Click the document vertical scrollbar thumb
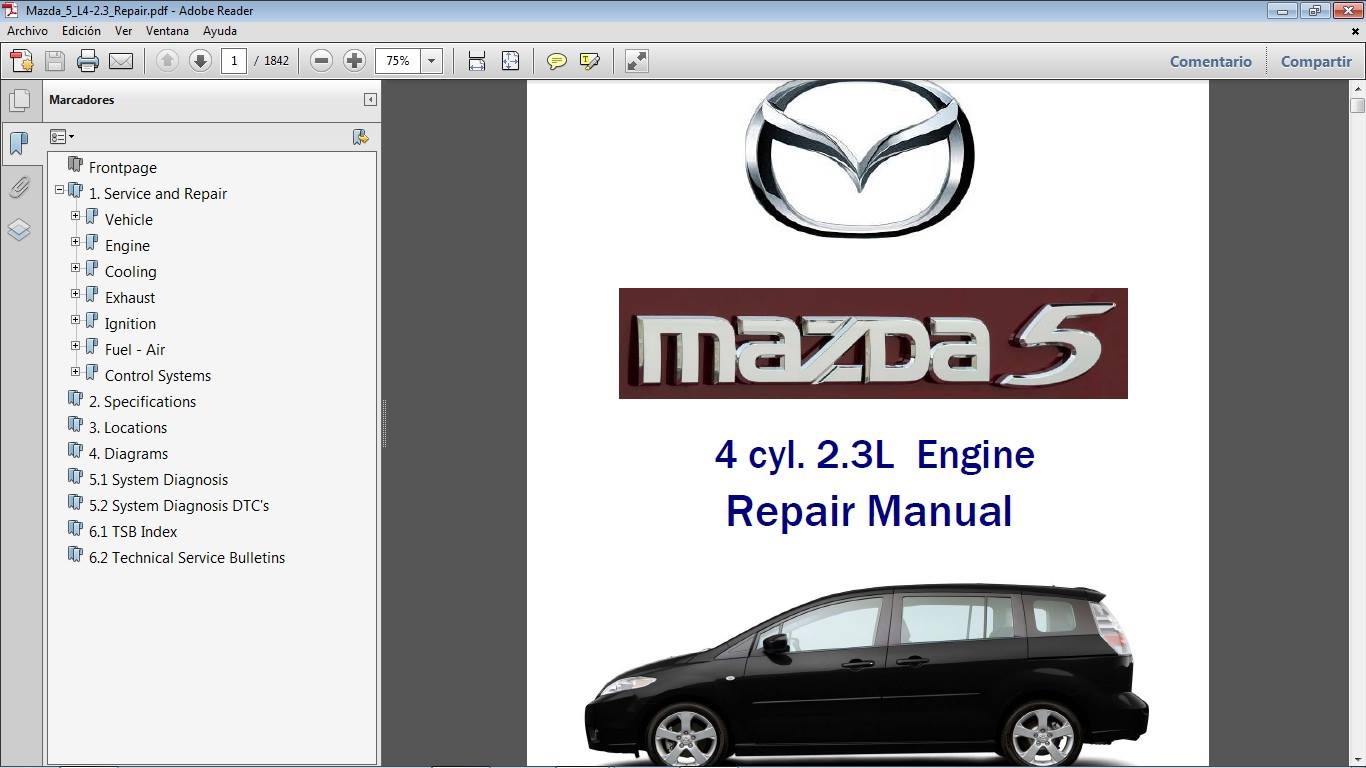Screen dimensions: 1366x768 point(1357,105)
